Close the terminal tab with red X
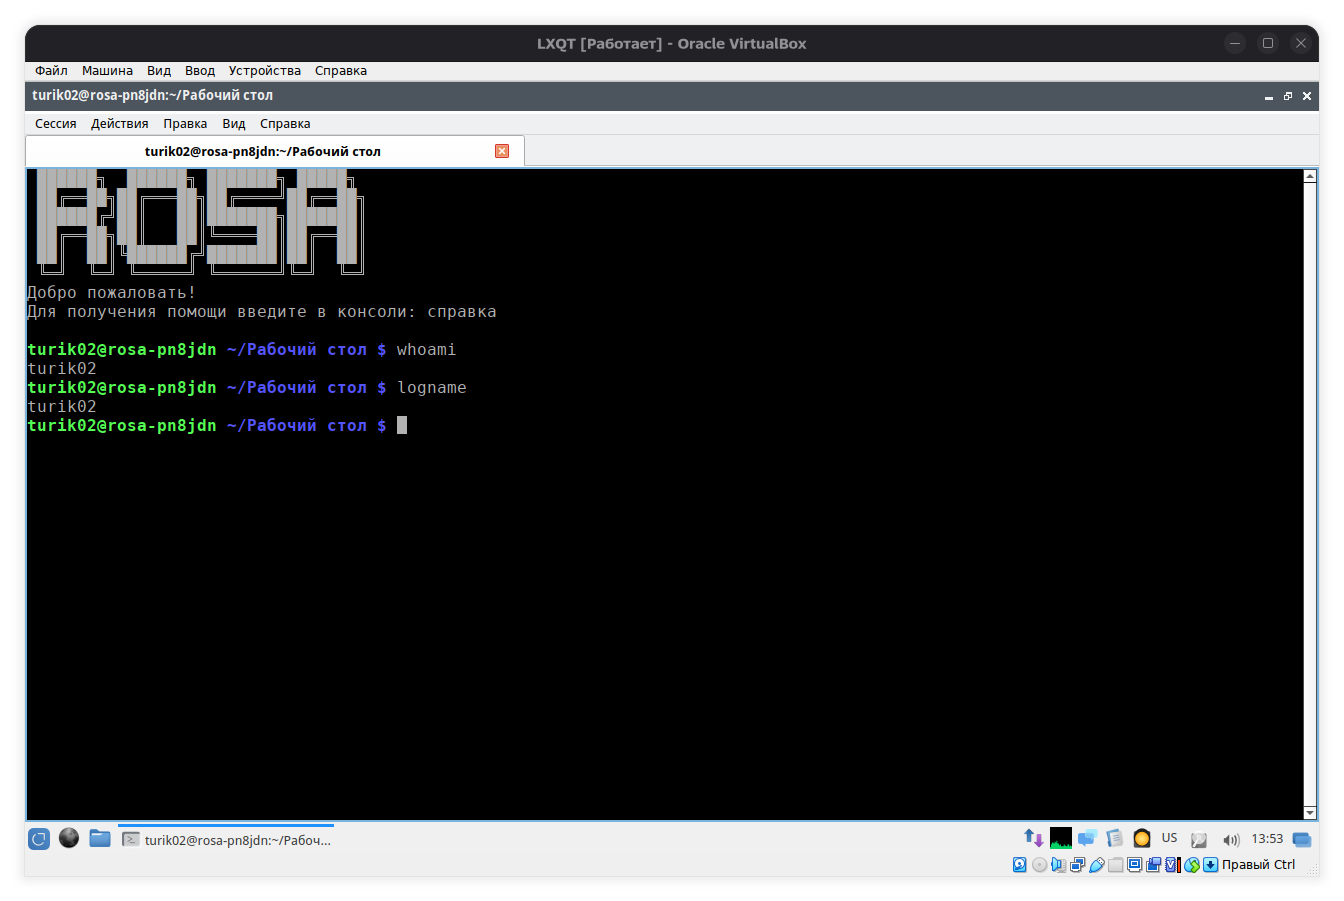This screenshot has width=1344, height=901. [x=502, y=151]
